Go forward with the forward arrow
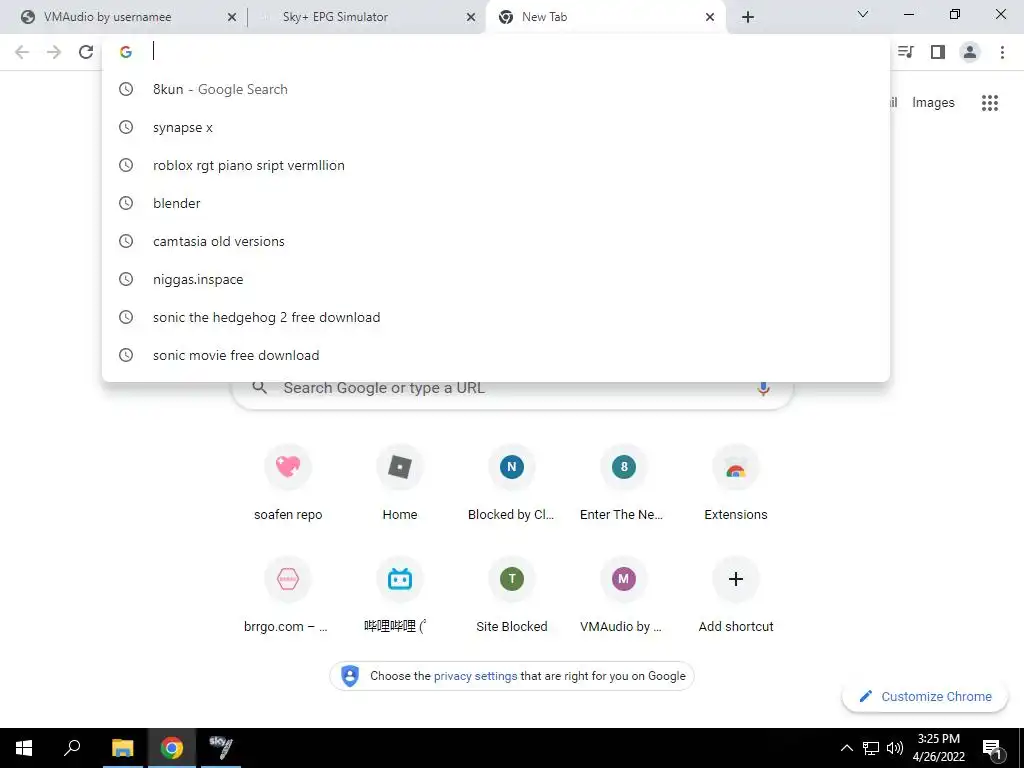 [54, 52]
